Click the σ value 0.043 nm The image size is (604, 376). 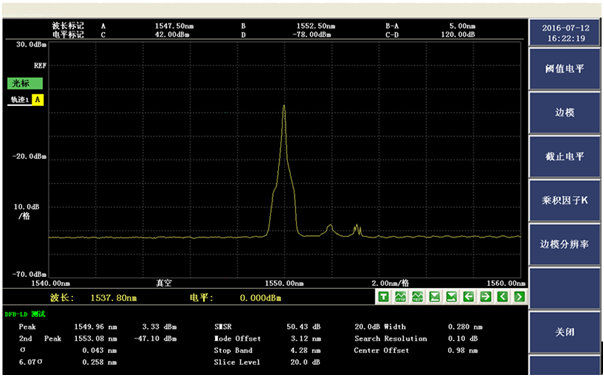point(99,351)
